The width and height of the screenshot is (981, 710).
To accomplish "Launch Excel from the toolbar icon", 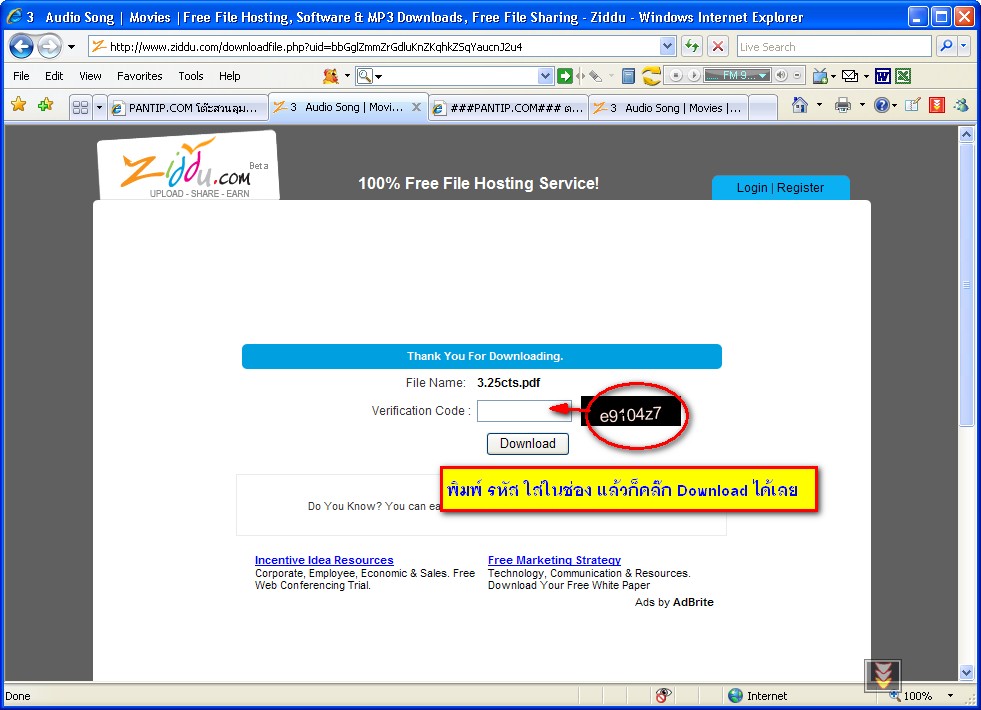I will coord(903,76).
